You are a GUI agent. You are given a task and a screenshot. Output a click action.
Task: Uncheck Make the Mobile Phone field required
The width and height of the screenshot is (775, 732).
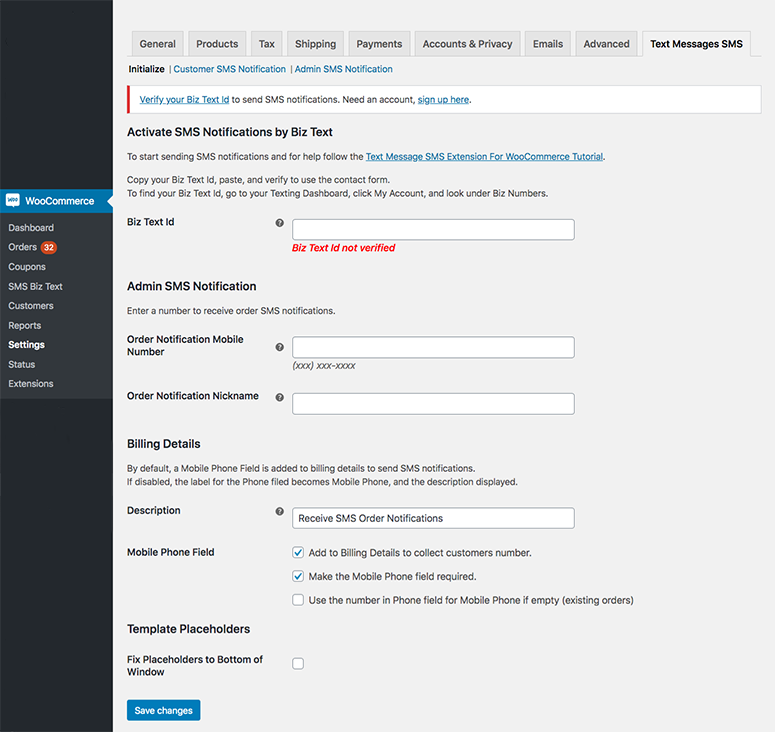pos(298,576)
